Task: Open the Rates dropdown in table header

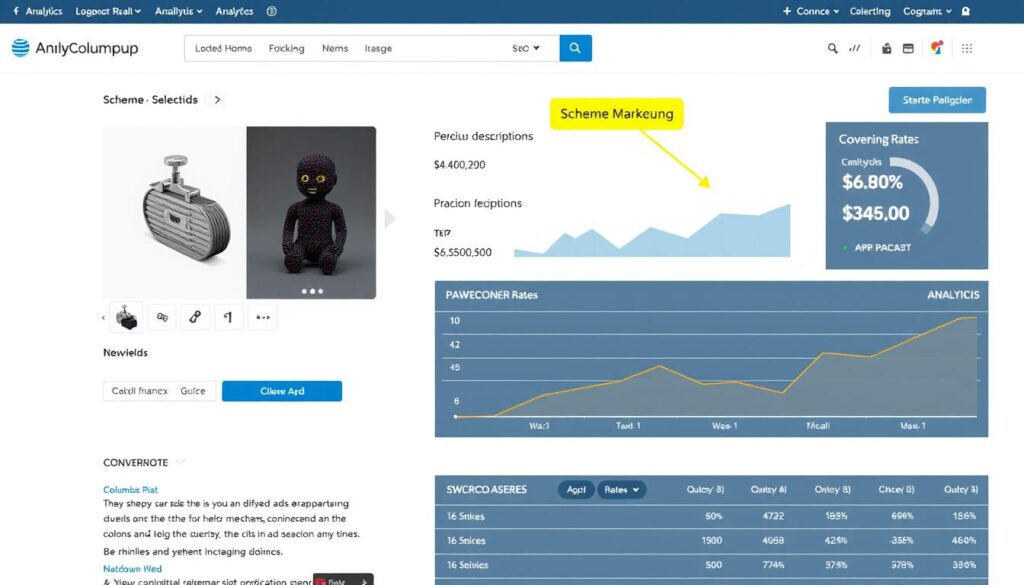Action: [x=622, y=489]
